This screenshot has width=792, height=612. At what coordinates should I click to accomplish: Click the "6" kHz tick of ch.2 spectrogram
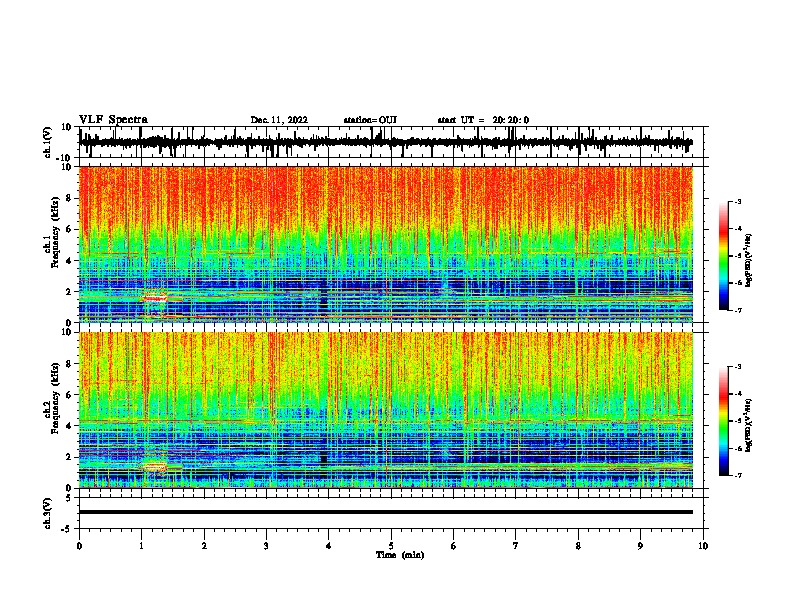point(69,395)
